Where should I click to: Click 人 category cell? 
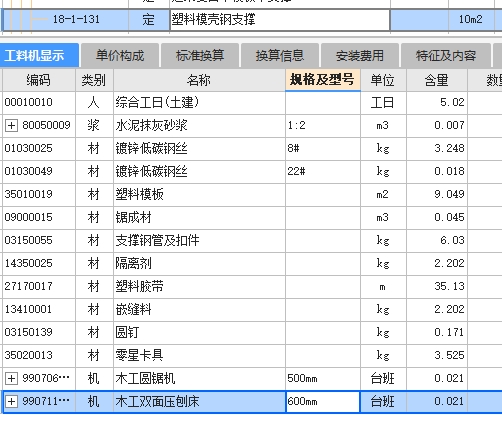(94, 102)
